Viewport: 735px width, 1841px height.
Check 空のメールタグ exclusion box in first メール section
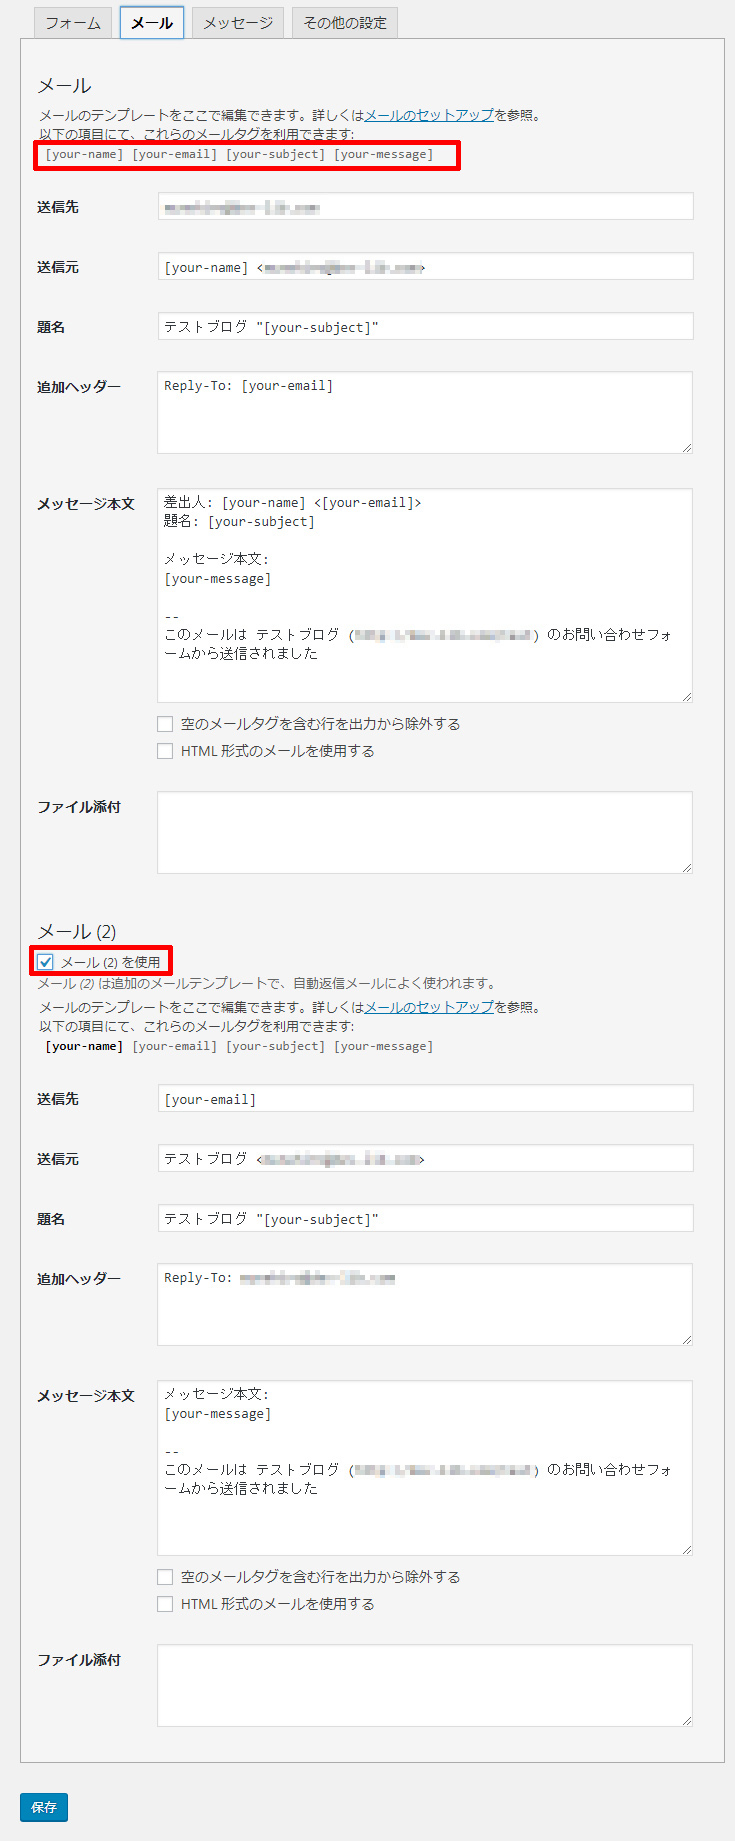[x=166, y=724]
